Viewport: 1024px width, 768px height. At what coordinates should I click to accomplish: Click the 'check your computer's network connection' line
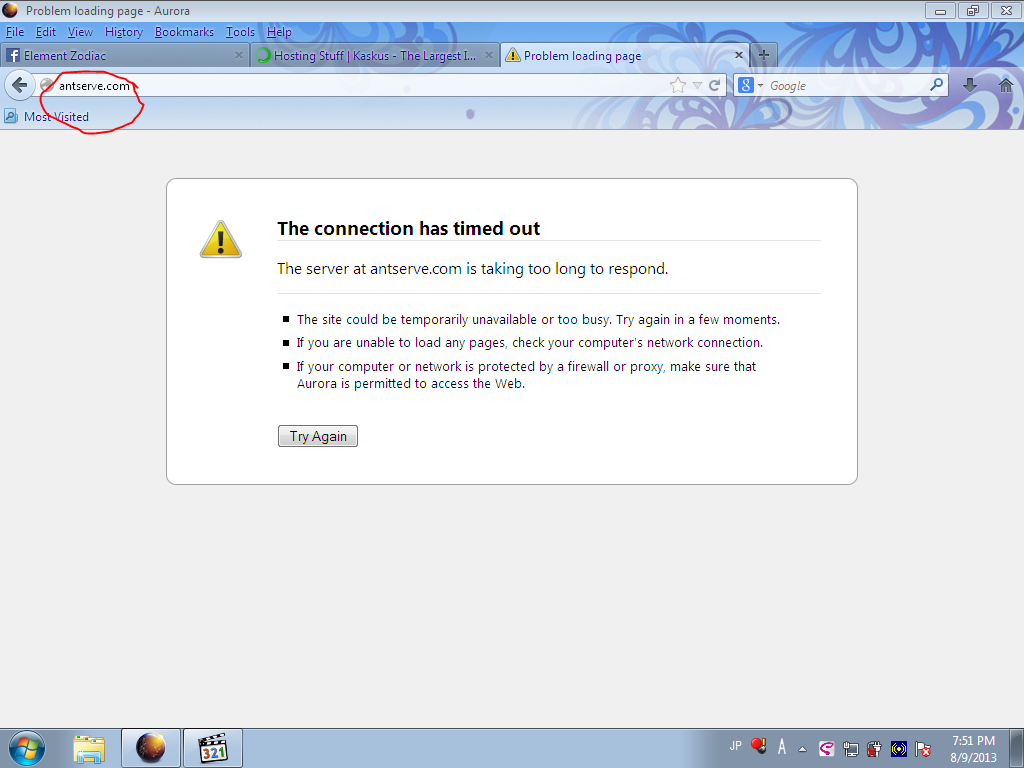530,342
